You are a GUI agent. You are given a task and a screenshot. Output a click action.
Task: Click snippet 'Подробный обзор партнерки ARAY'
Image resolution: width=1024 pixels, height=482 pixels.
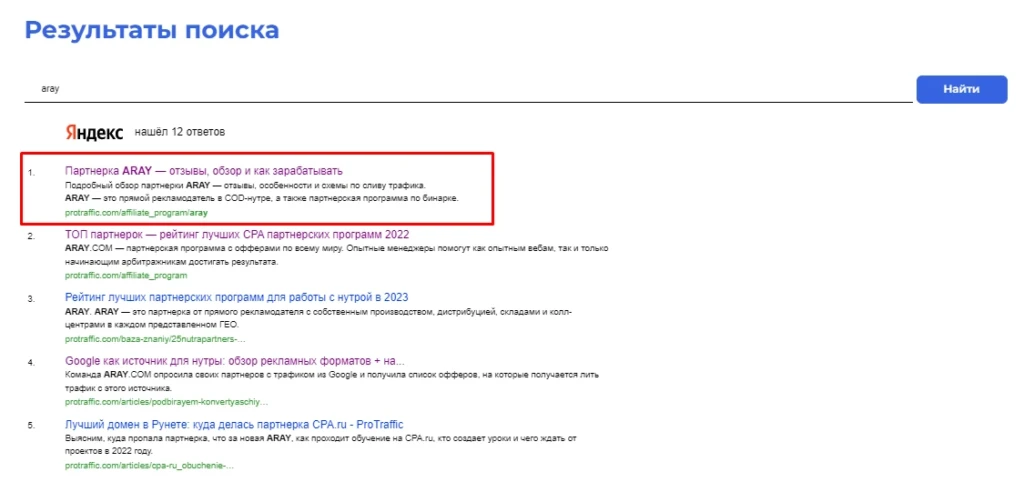tap(245, 185)
